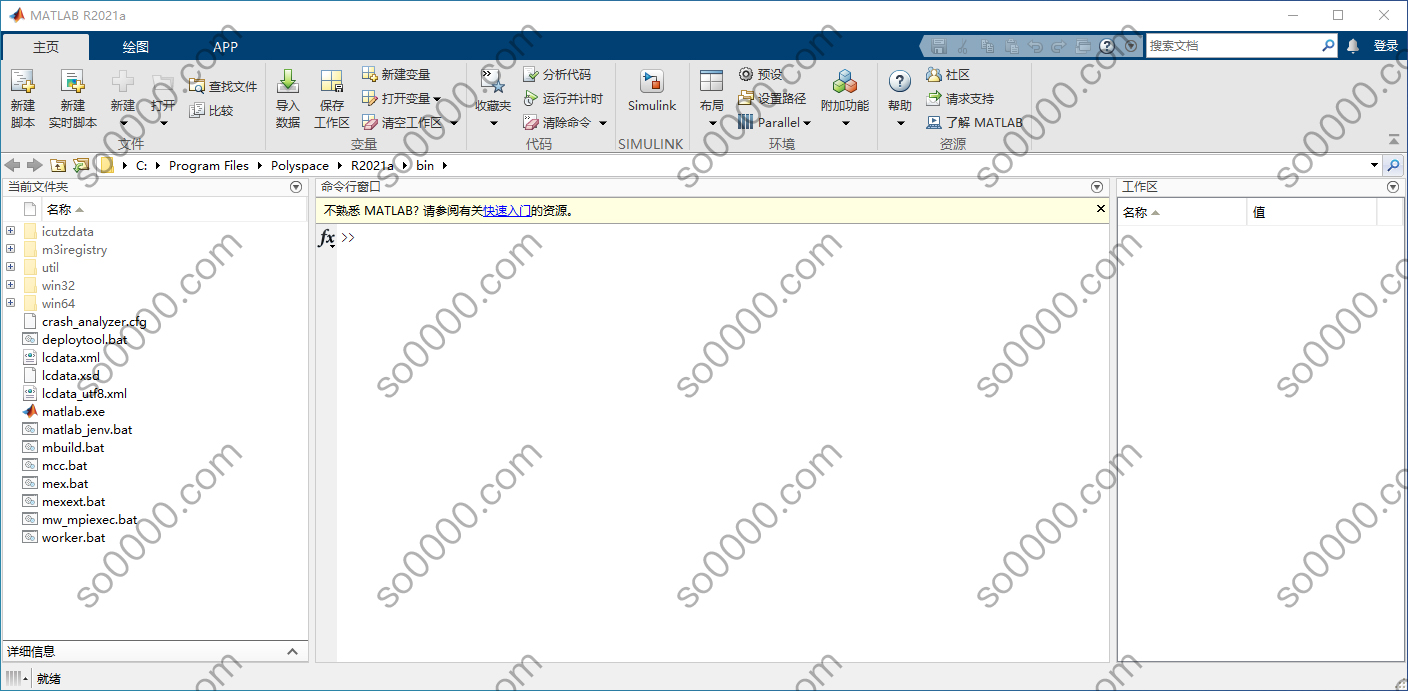The width and height of the screenshot is (1408, 691).
Task: Open the 设置路径 set path dialog
Action: (772, 99)
